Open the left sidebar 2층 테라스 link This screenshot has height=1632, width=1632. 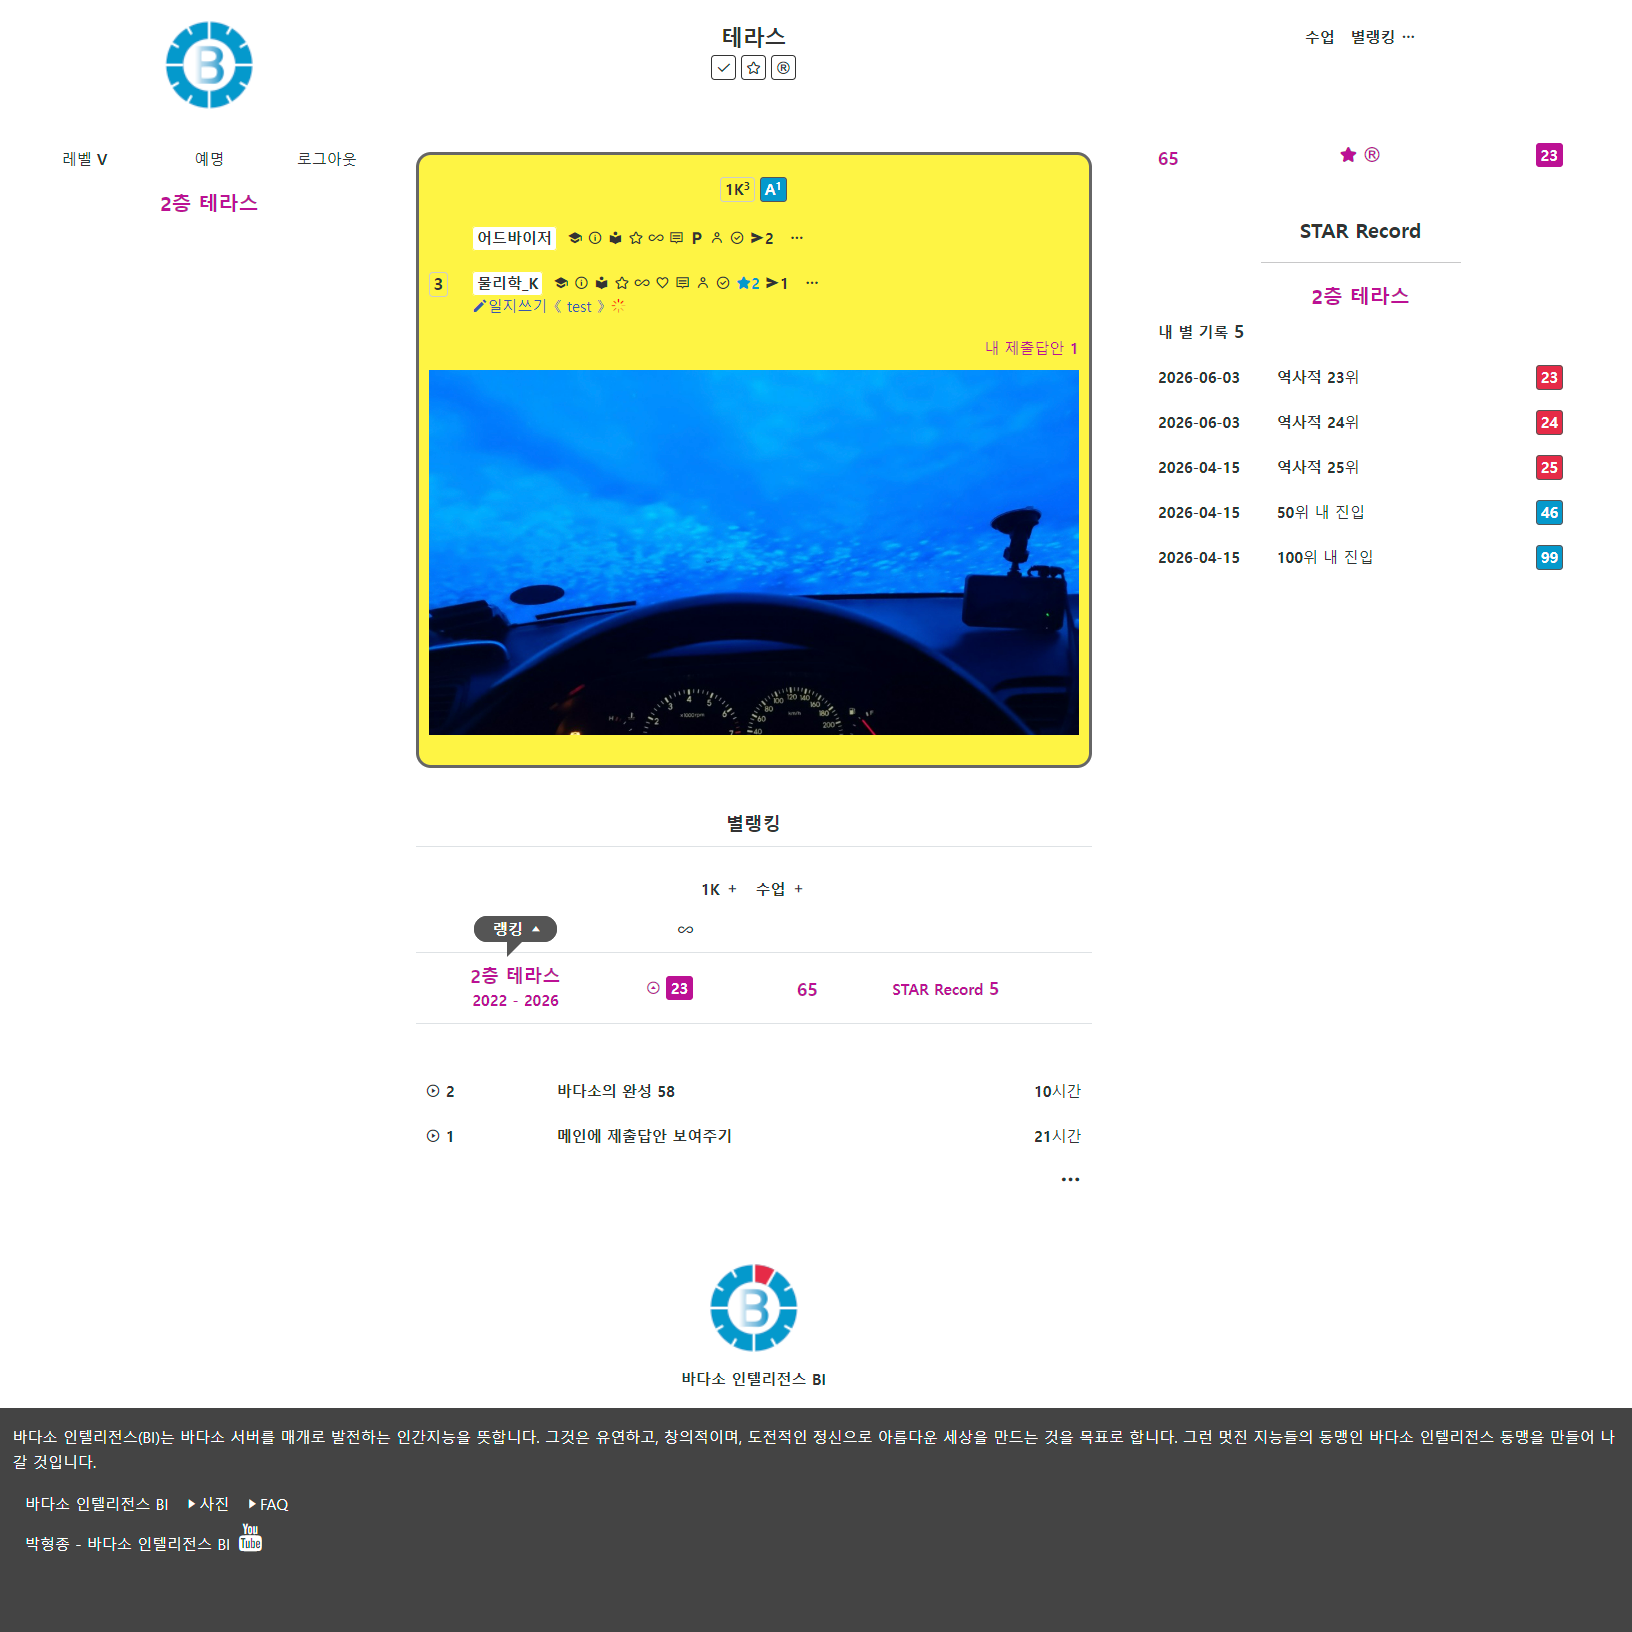click(209, 203)
